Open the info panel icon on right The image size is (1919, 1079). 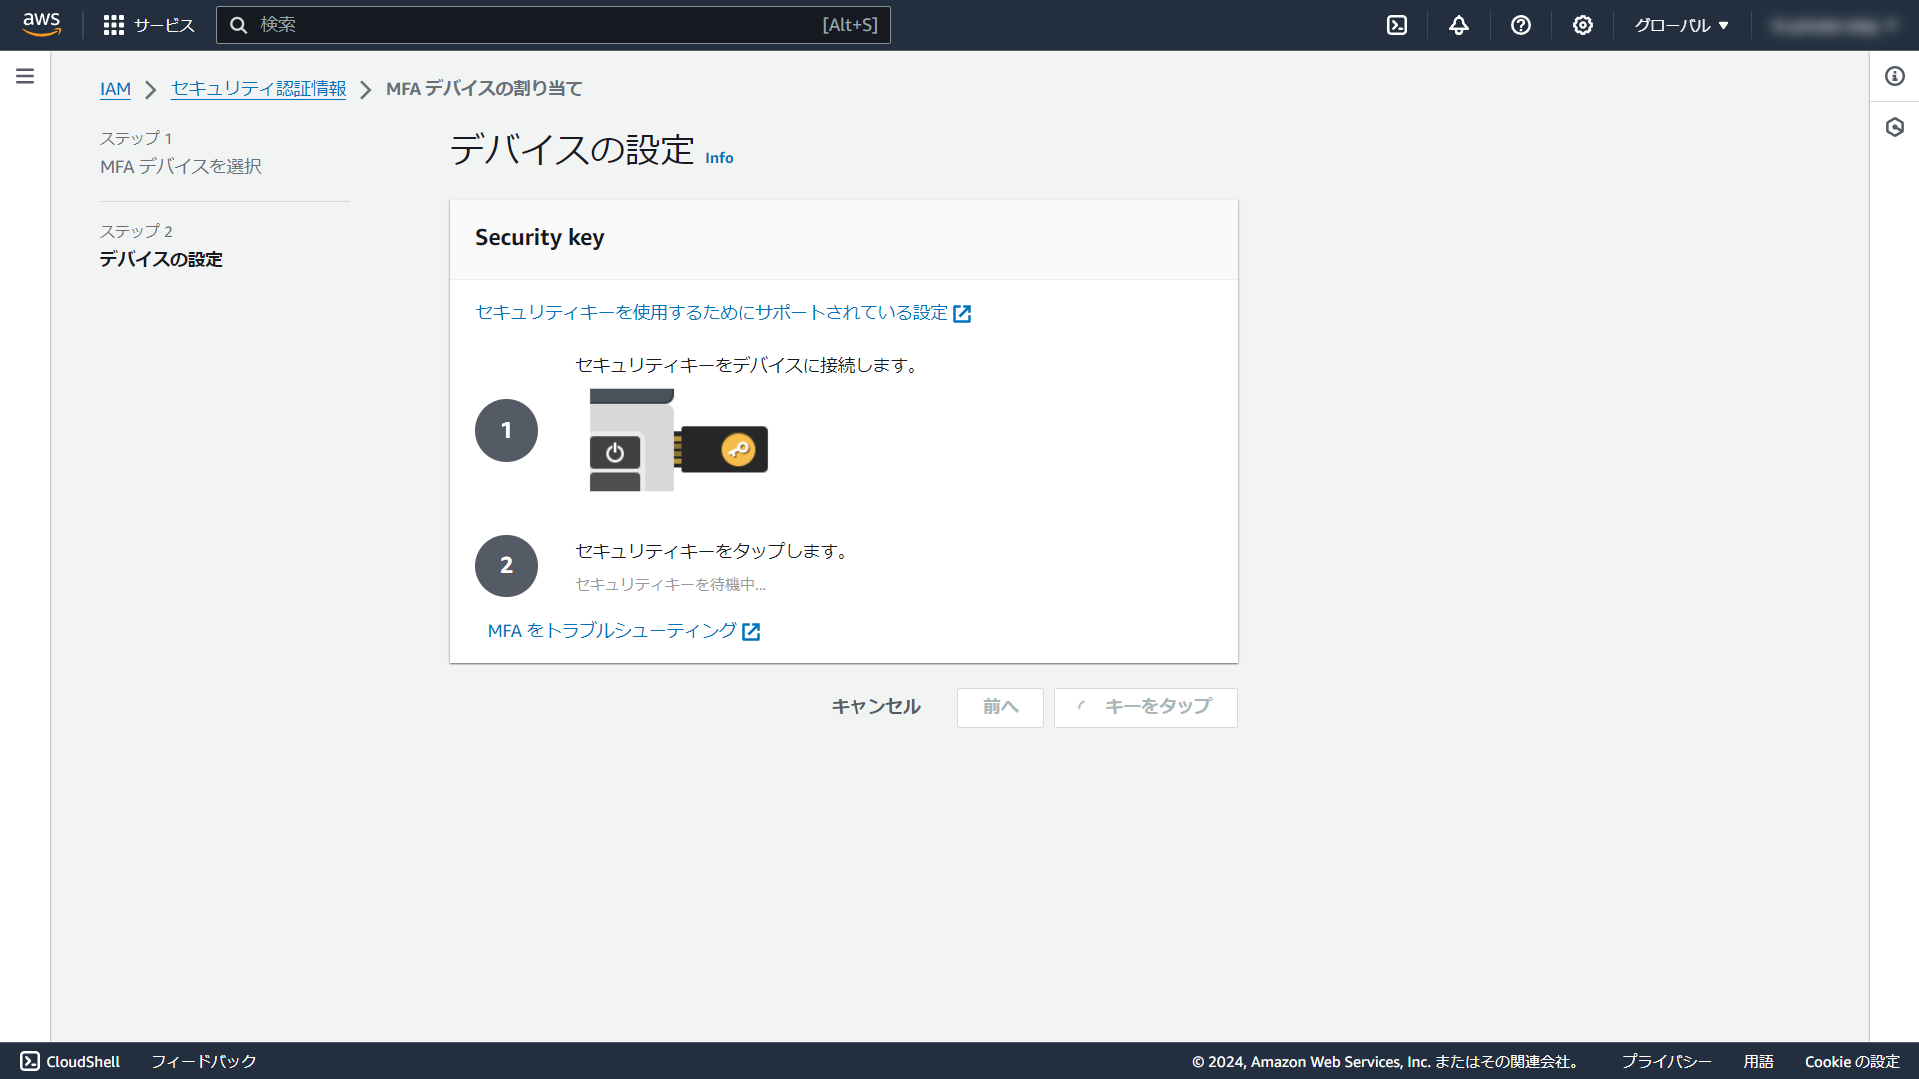coord(1894,76)
